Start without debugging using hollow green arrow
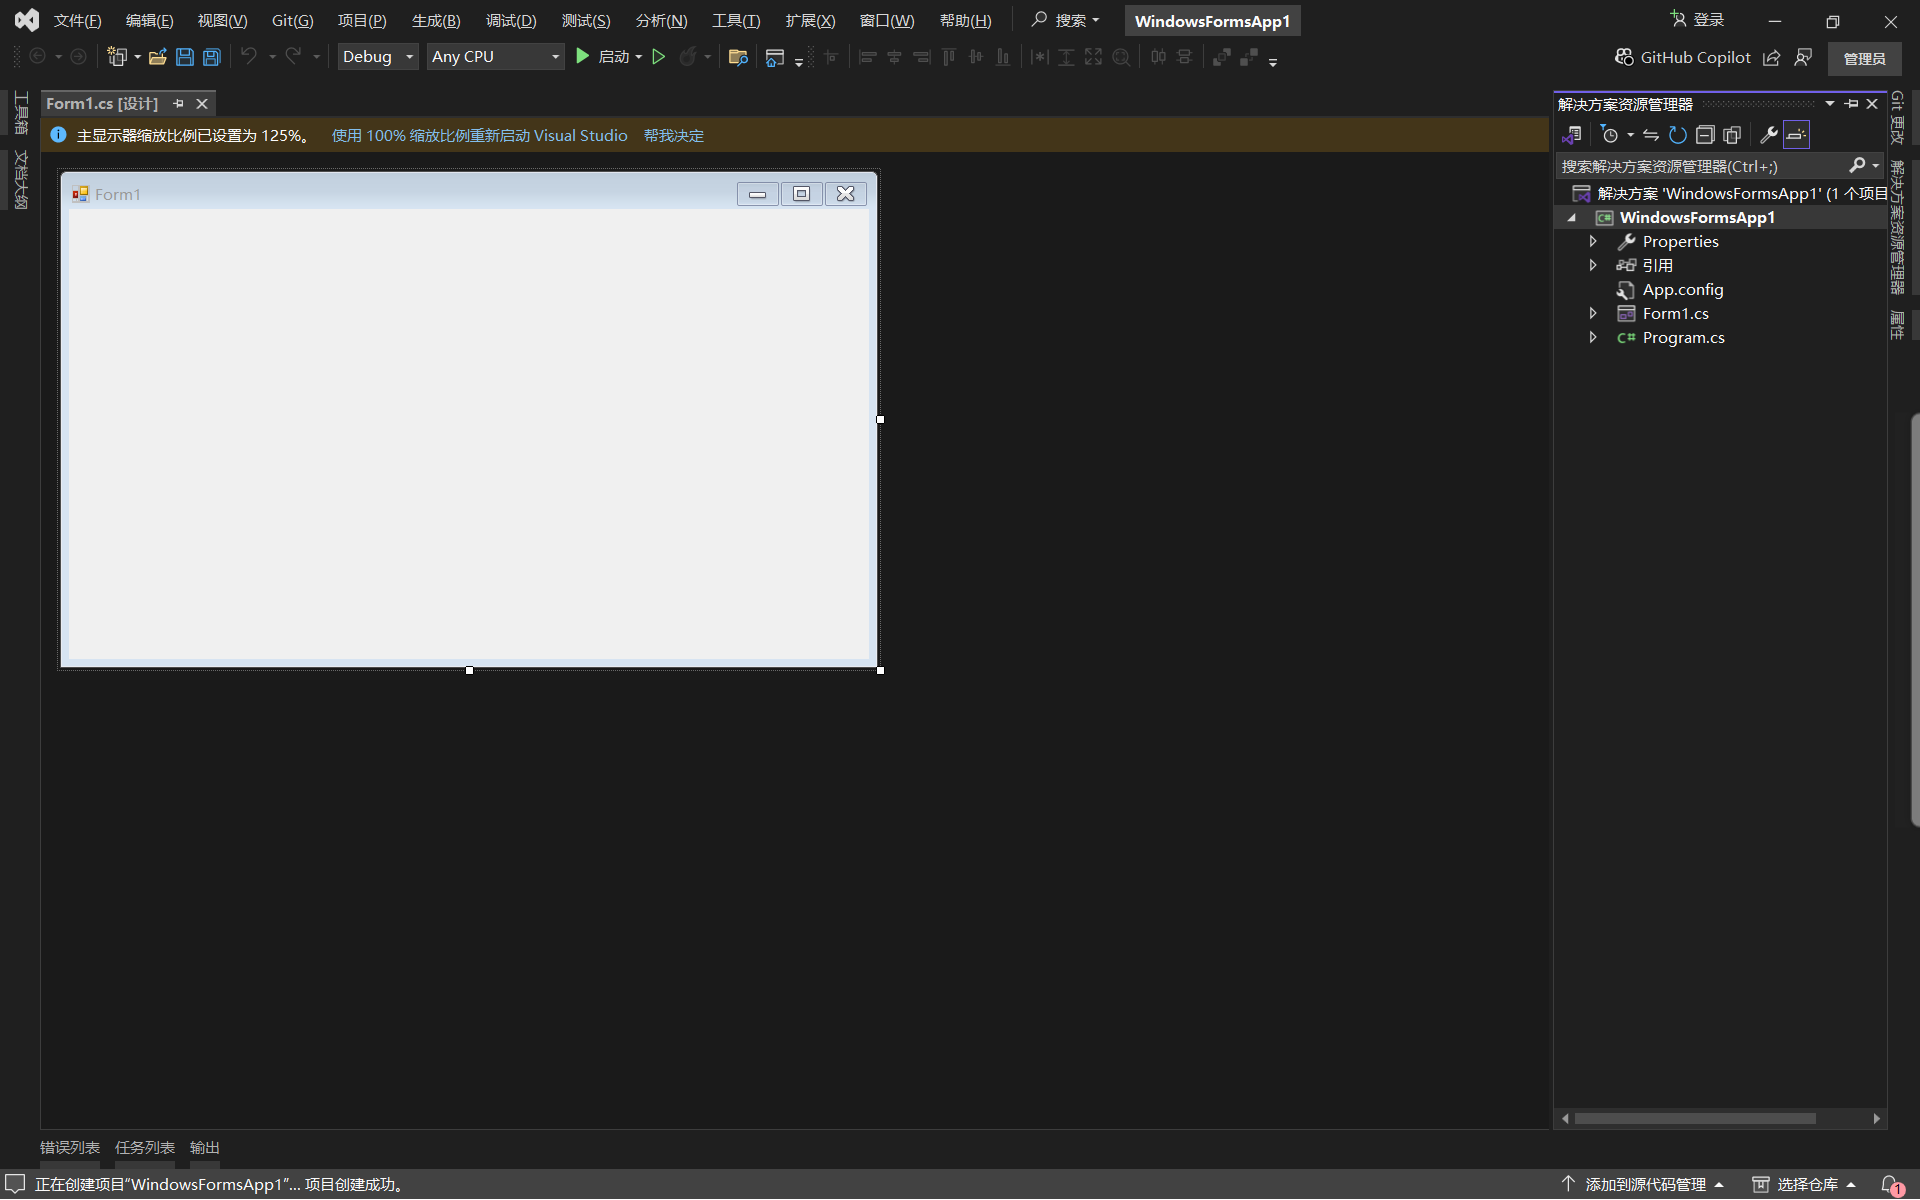 coord(658,57)
